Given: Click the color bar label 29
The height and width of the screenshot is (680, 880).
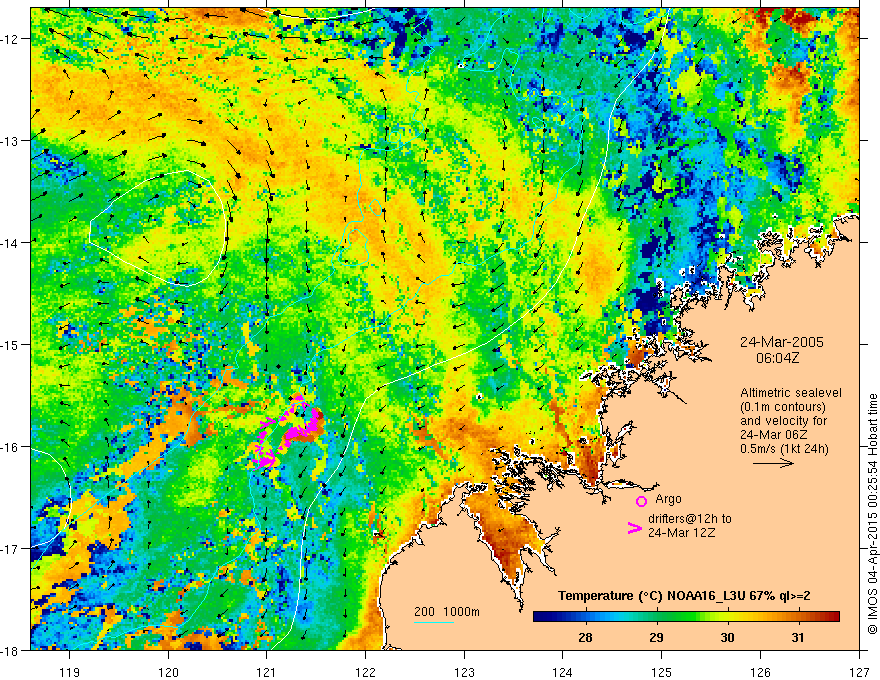Looking at the screenshot, I should (656, 638).
